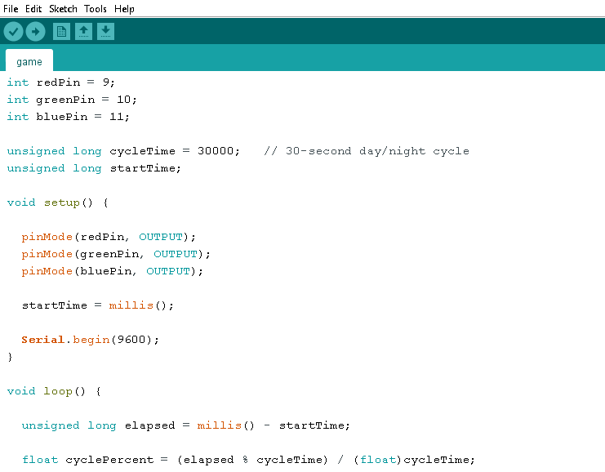Select the game sketch tab
Viewport: 605px width, 472px height.
[29, 61]
